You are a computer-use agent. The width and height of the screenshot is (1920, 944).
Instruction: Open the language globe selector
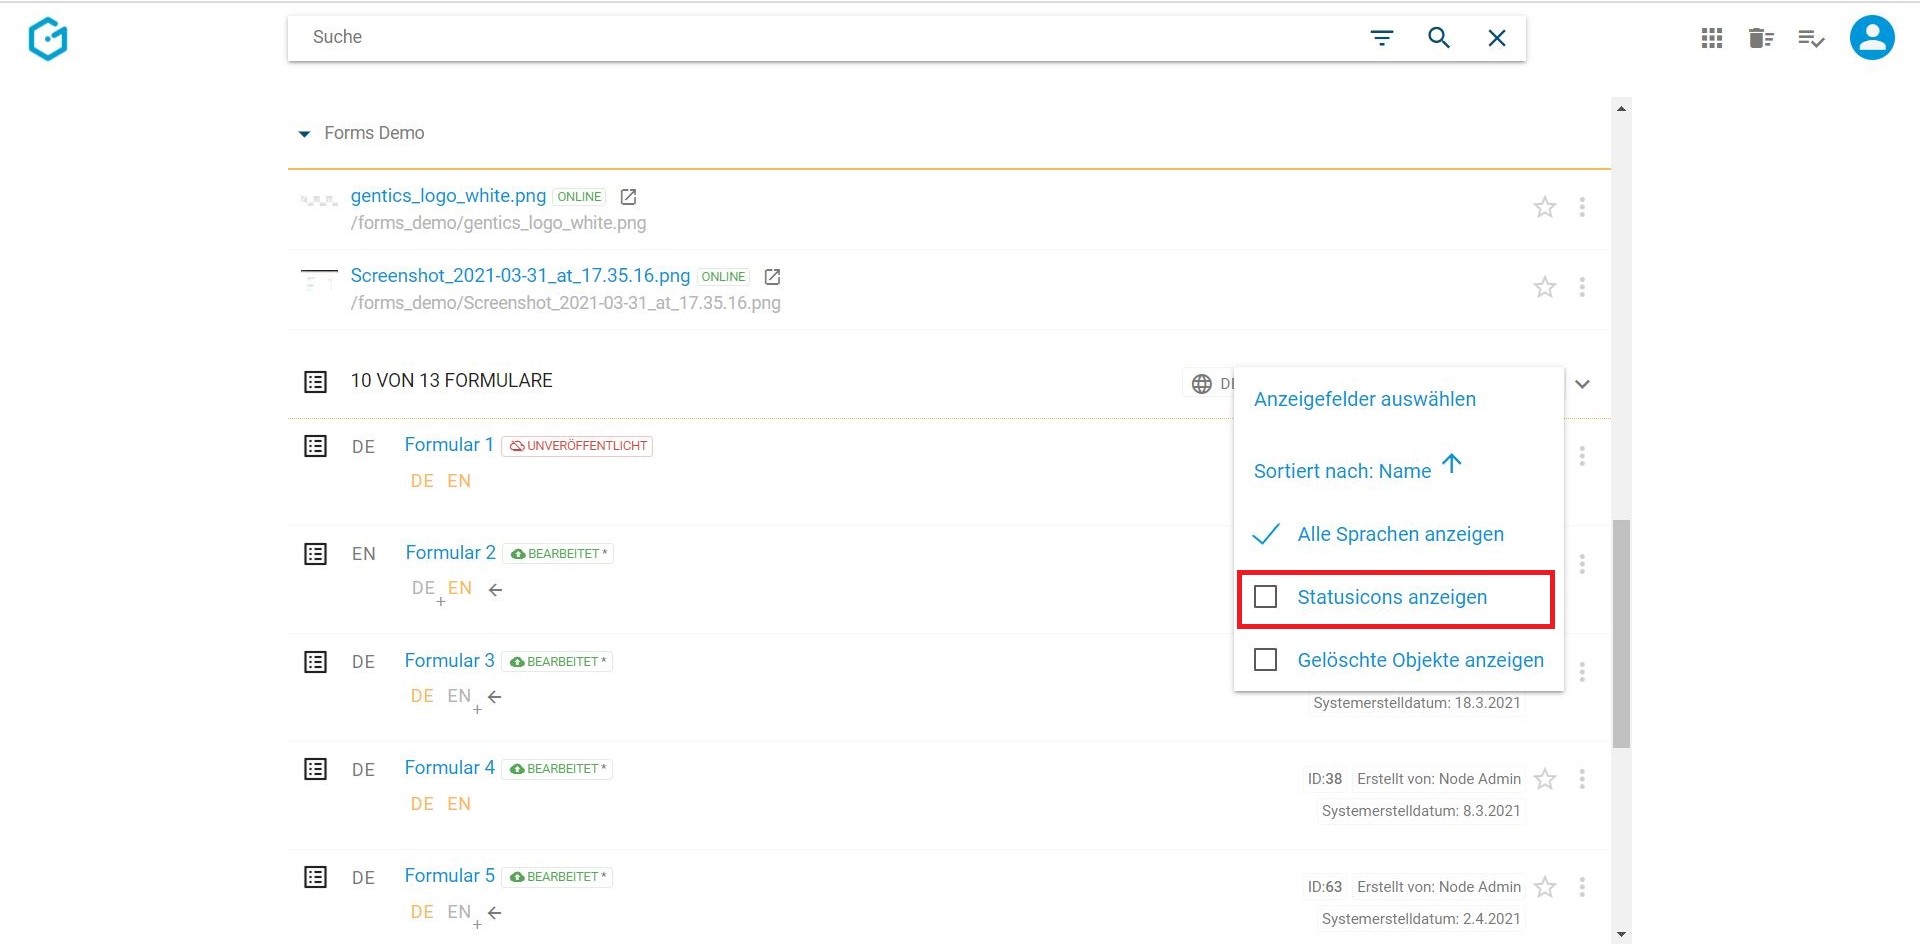tap(1202, 384)
